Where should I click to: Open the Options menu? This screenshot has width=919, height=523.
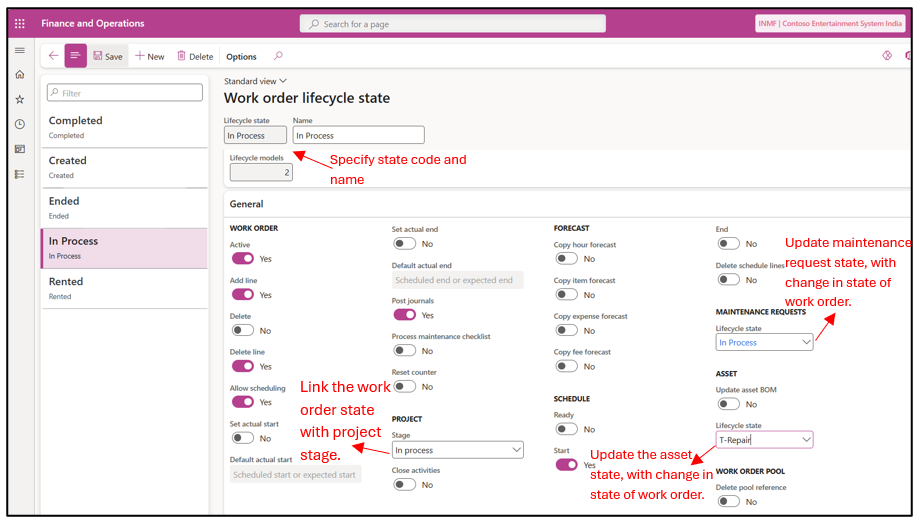coord(241,56)
